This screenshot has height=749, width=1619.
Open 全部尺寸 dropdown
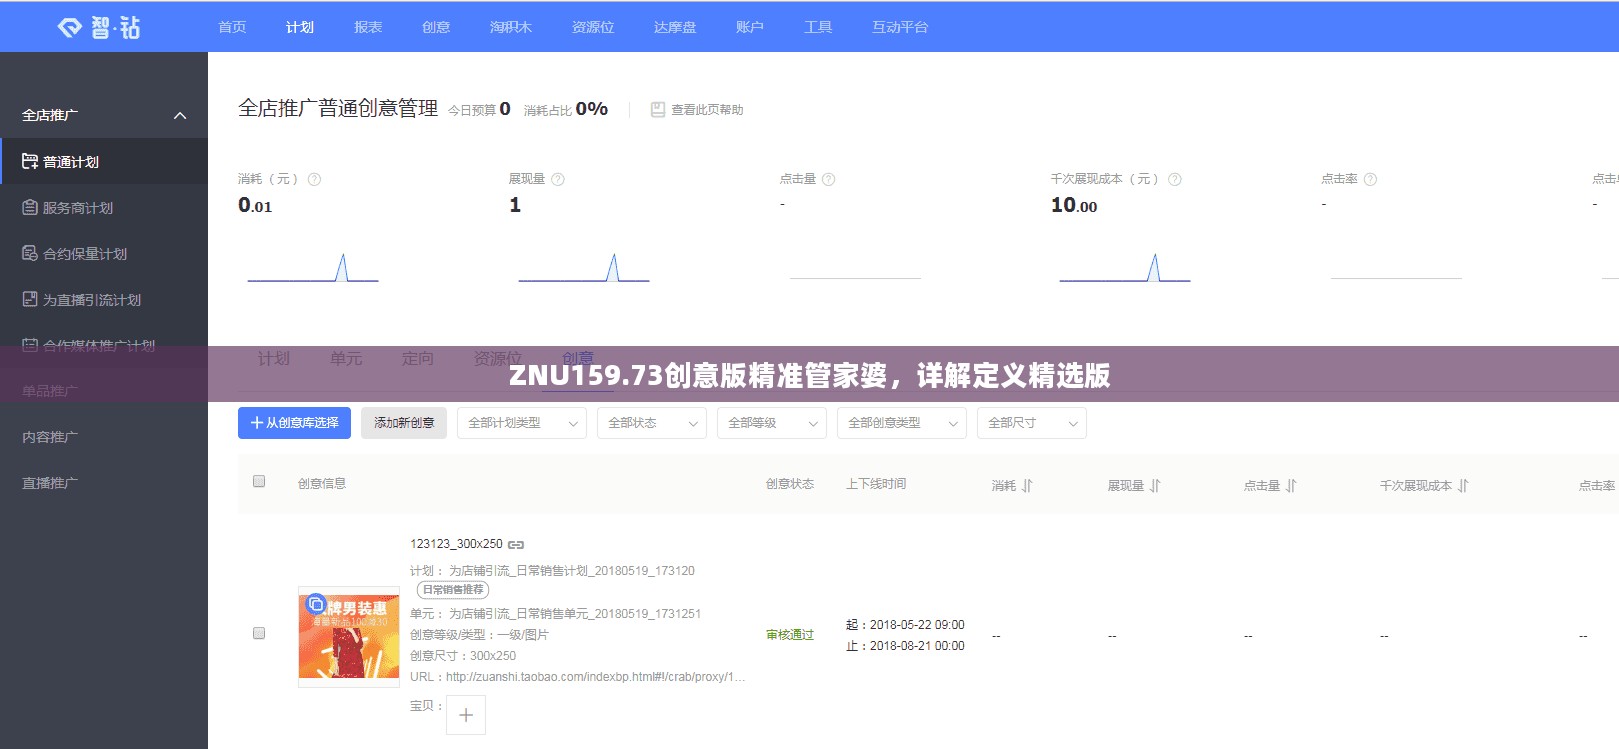(x=1032, y=423)
